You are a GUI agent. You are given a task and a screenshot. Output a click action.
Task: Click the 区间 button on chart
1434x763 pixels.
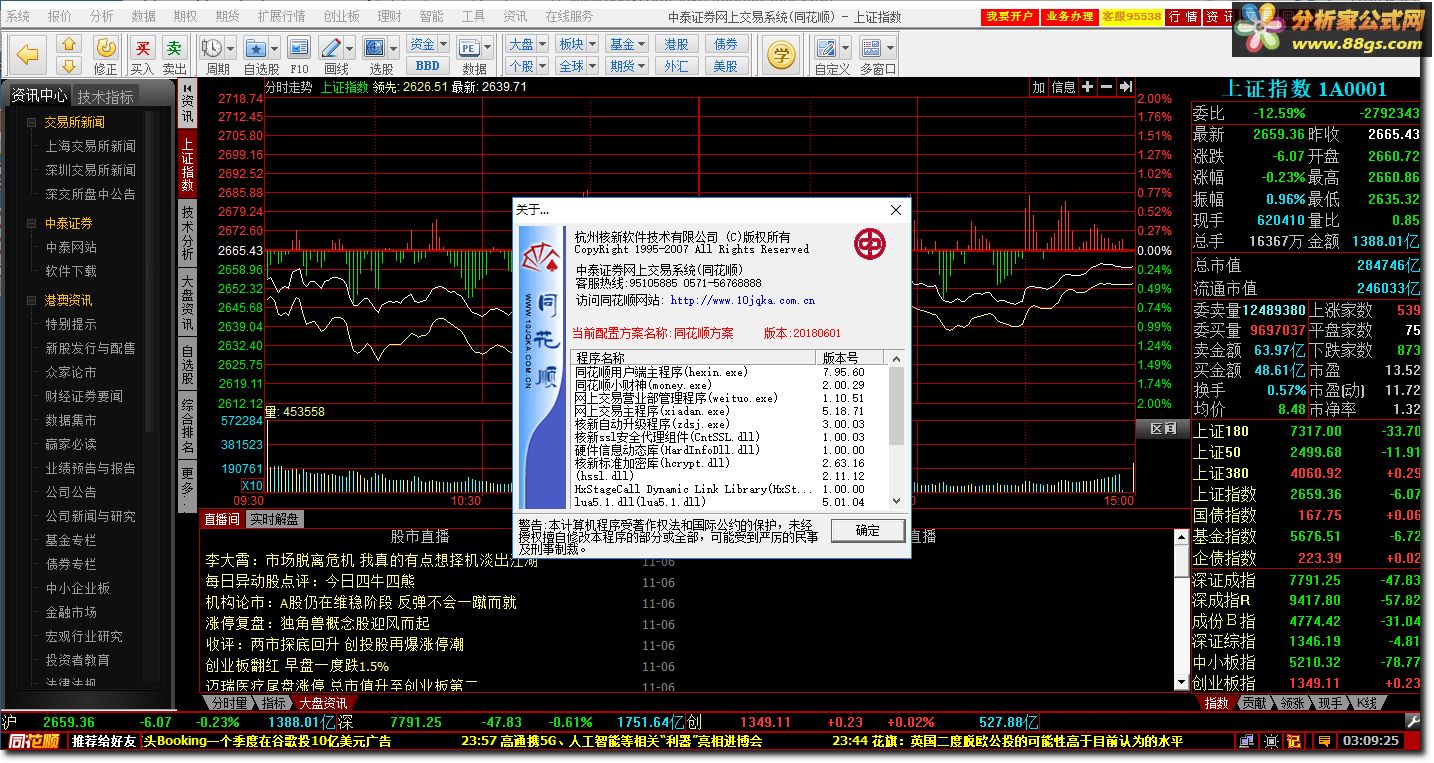click(1162, 428)
